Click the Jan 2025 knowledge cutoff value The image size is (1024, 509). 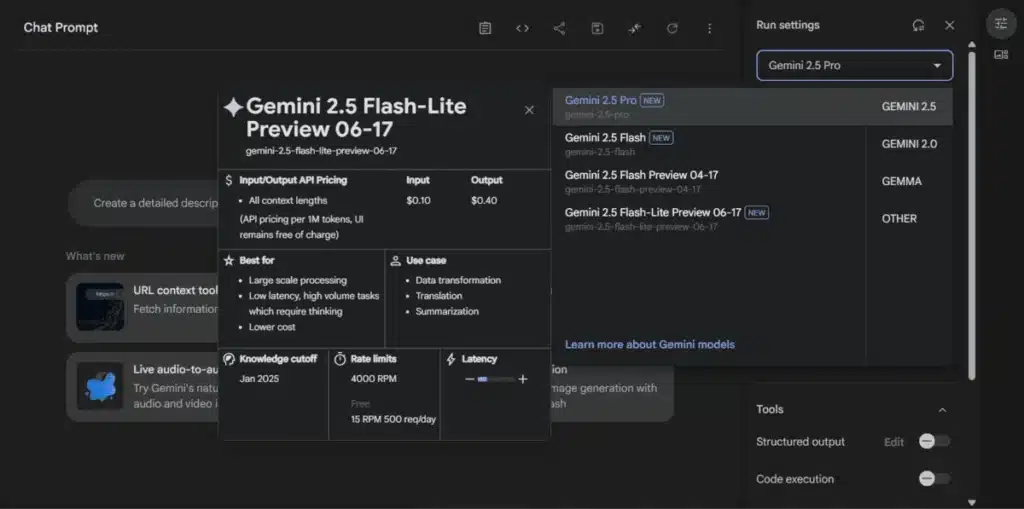click(x=259, y=378)
